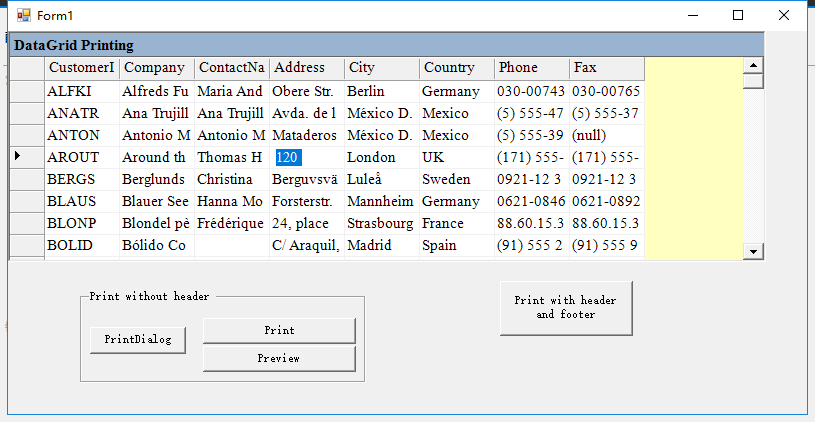Select the row header for ALFKI
This screenshot has width=815, height=422.
click(x=27, y=91)
